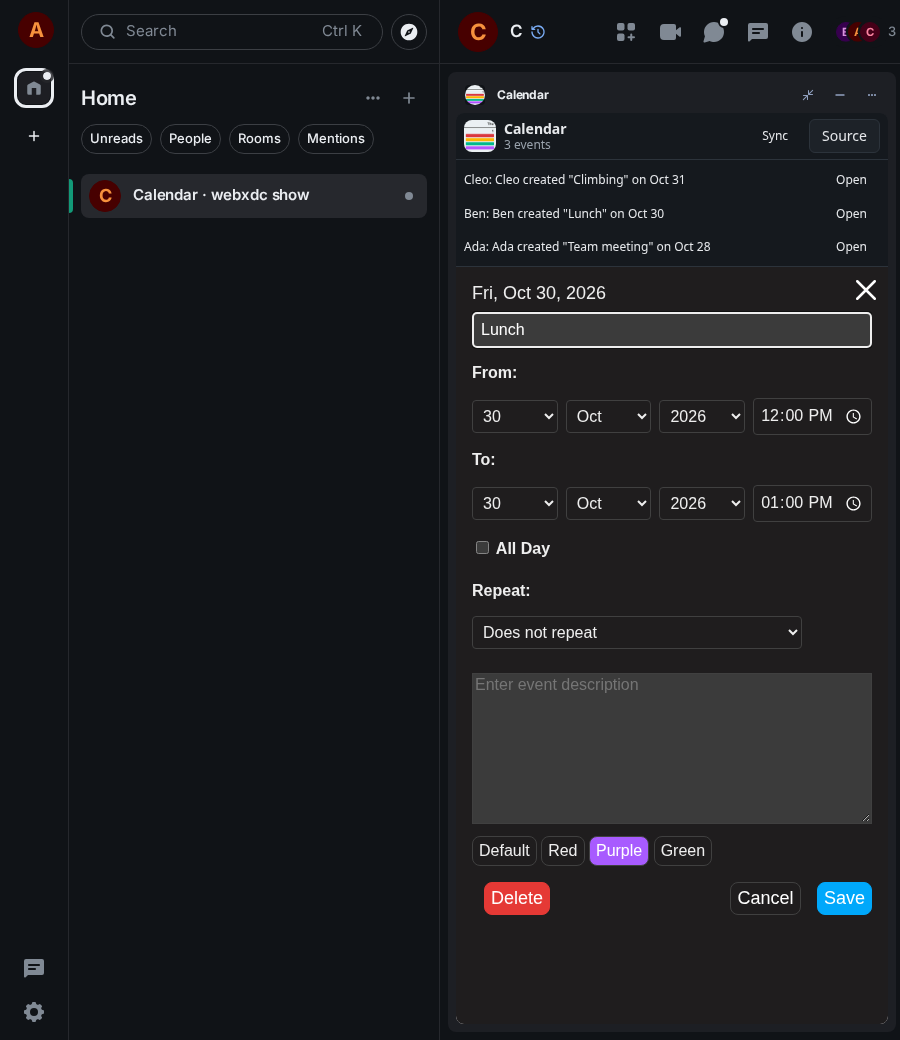The height and width of the screenshot is (1040, 900).
Task: Expand the From year dropdown
Action: coord(702,417)
